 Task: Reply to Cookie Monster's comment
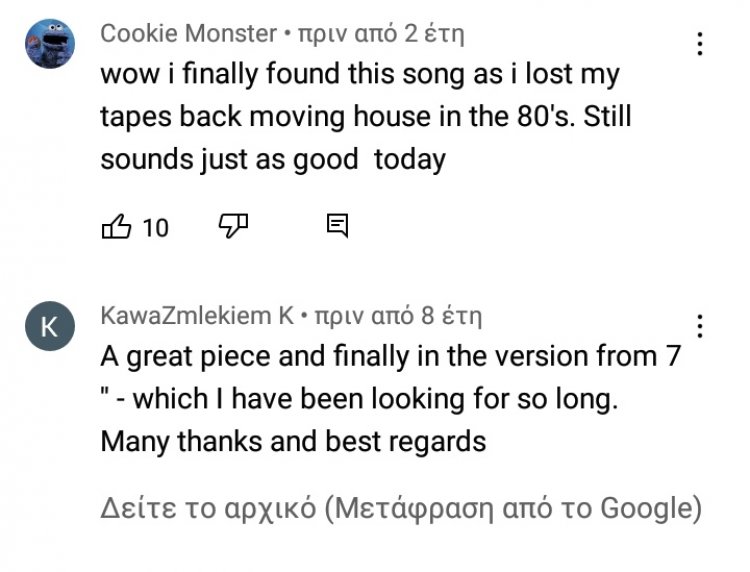338,226
